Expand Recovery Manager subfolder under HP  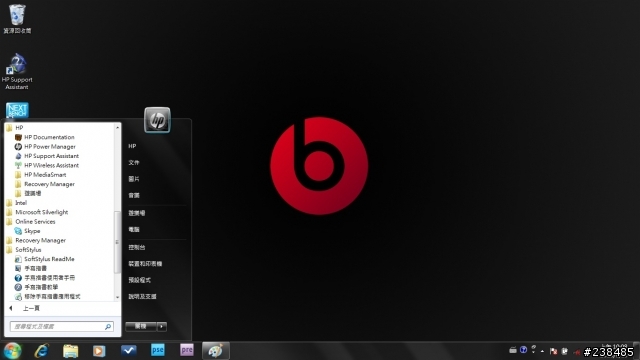[44, 184]
